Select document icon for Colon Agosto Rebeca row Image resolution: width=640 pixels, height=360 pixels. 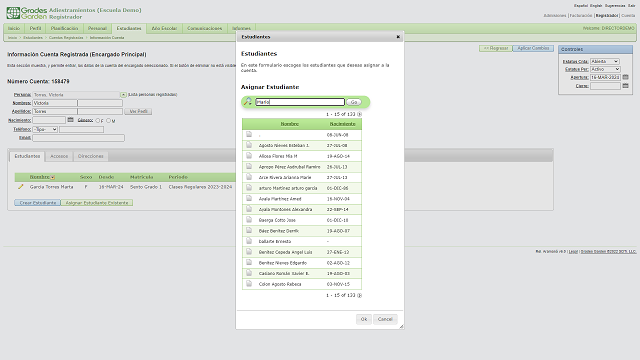click(249, 284)
